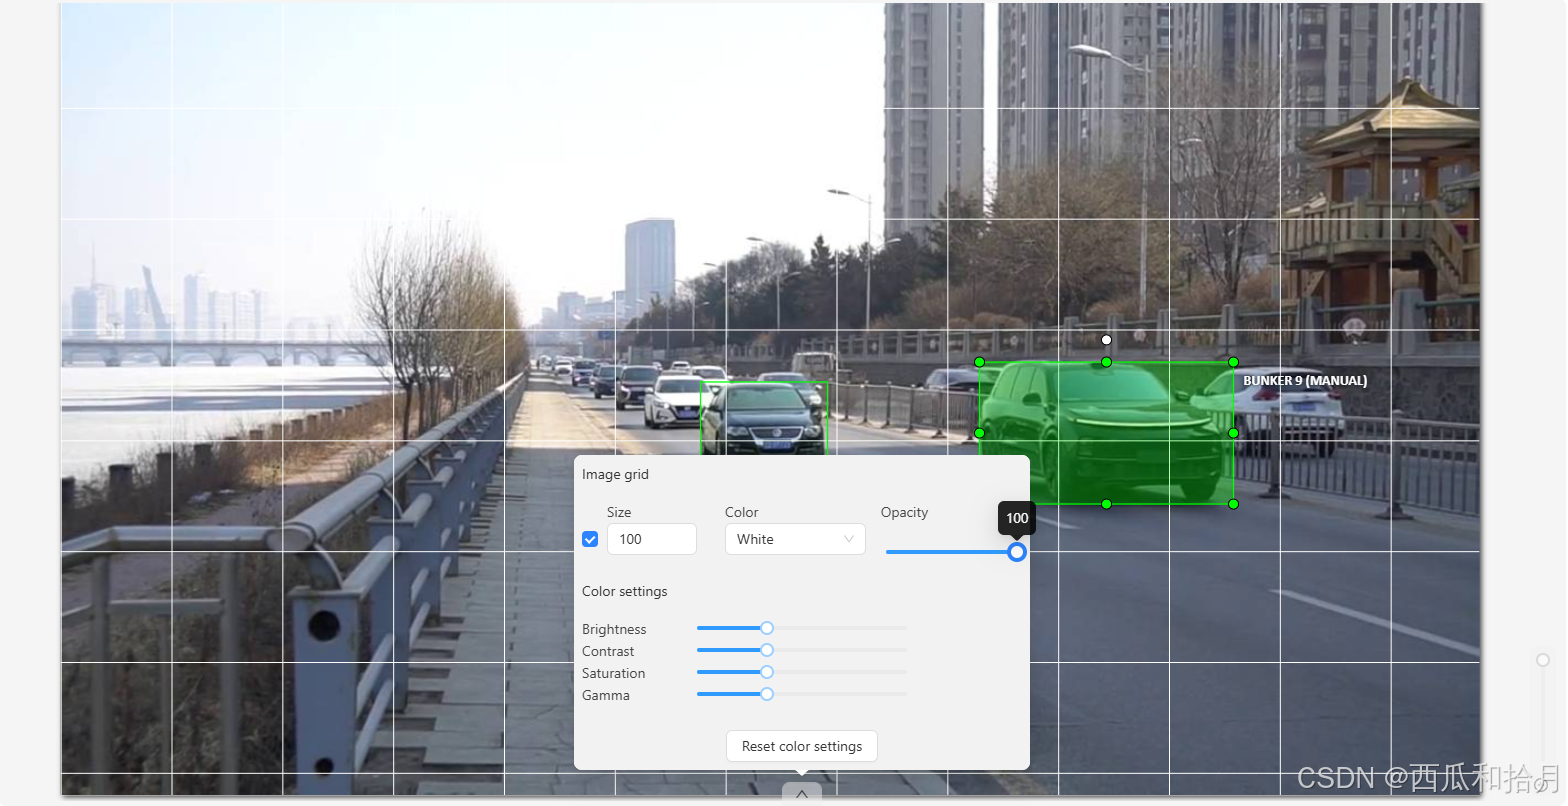Click the Brightness slider handle

(x=767, y=628)
